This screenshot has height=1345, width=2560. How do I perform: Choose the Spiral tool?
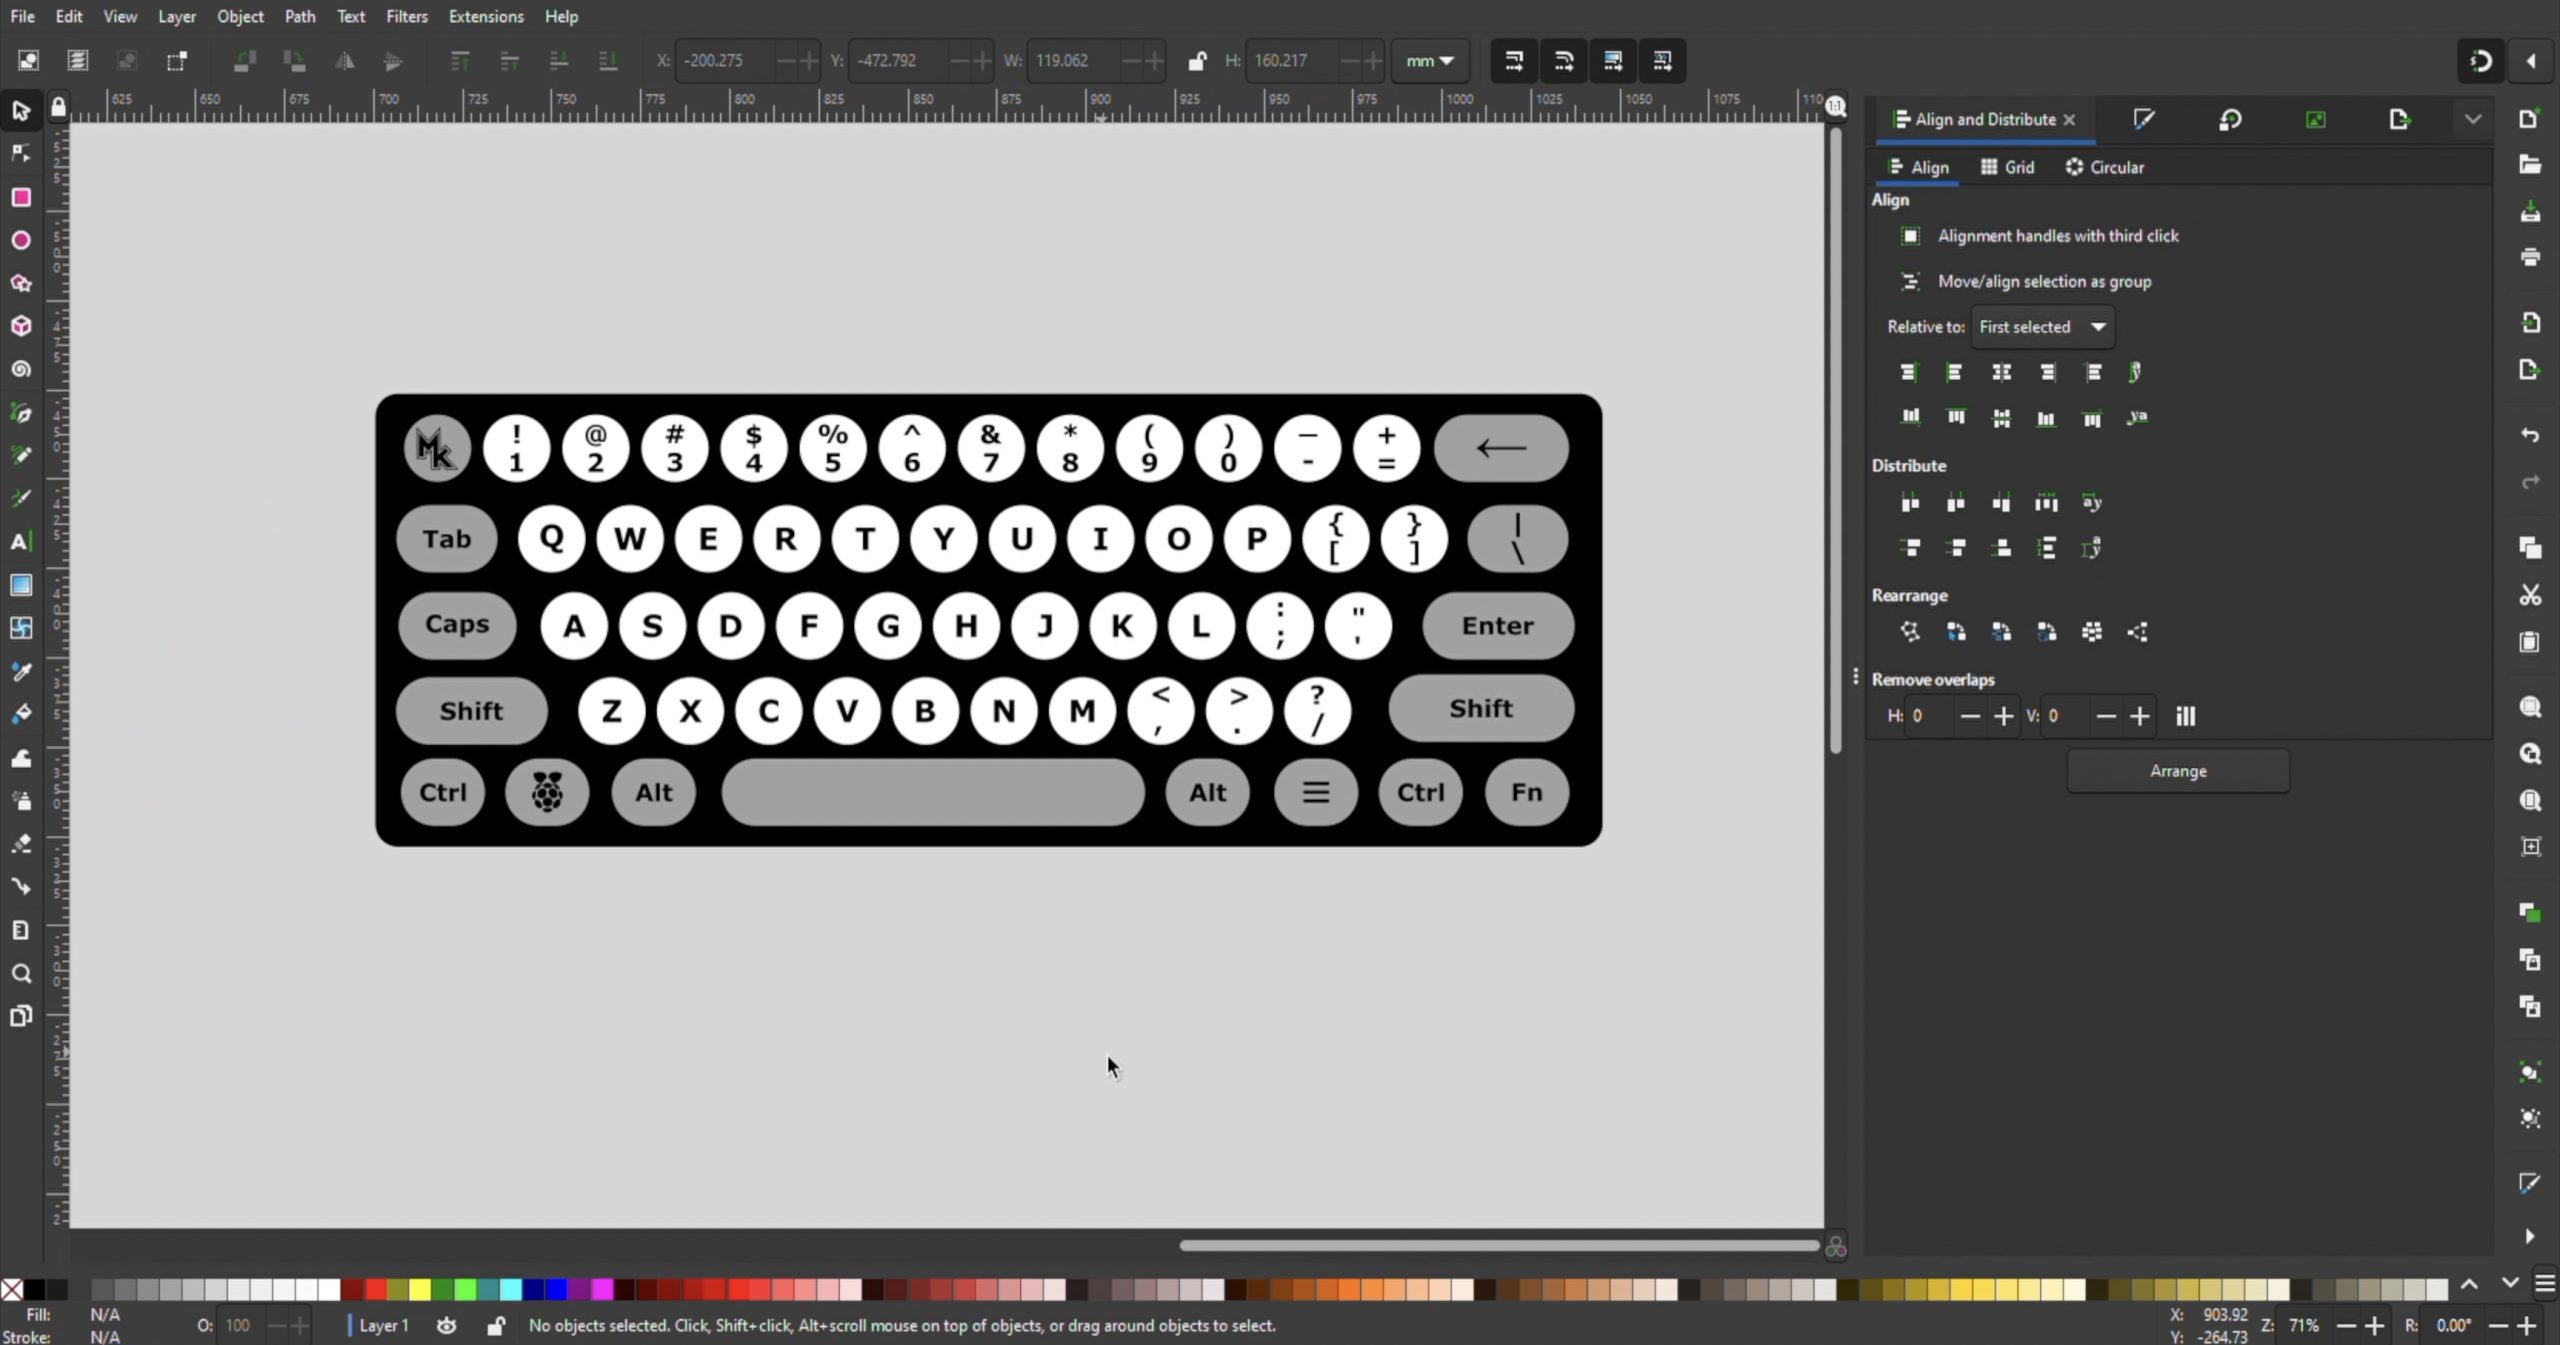coord(21,369)
